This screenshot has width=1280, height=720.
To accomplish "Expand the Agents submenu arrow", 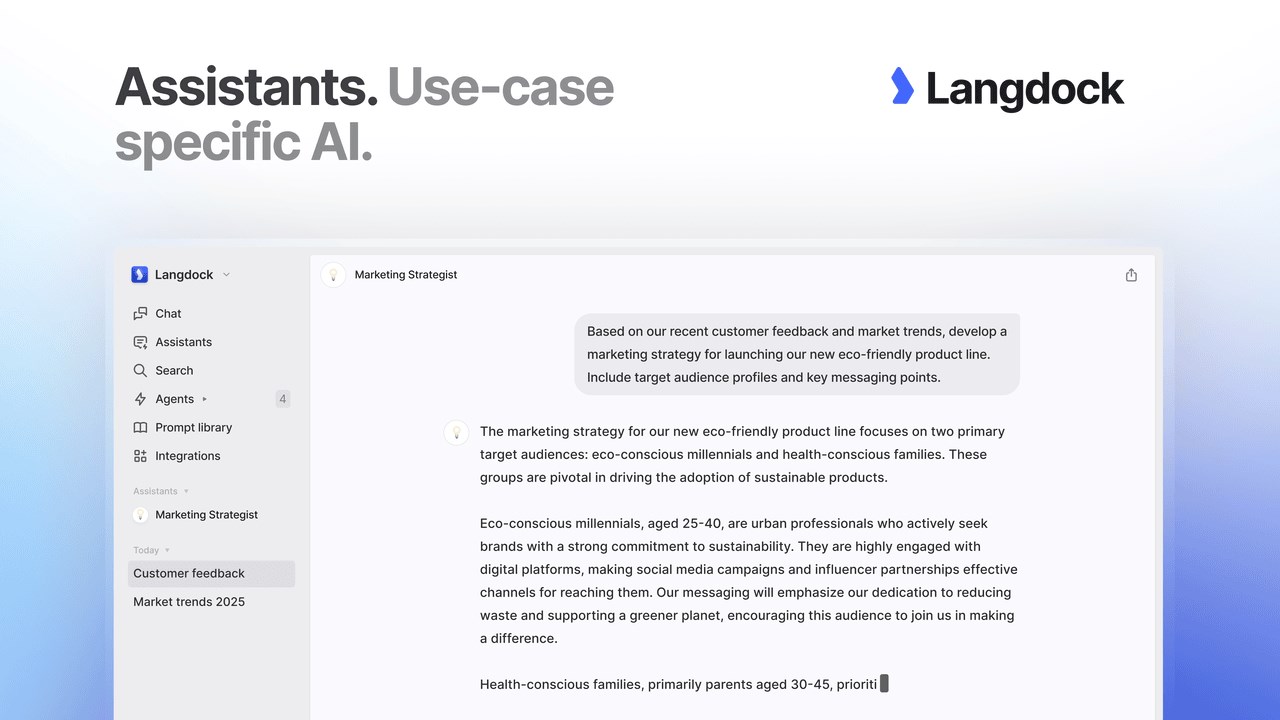I will point(205,399).
